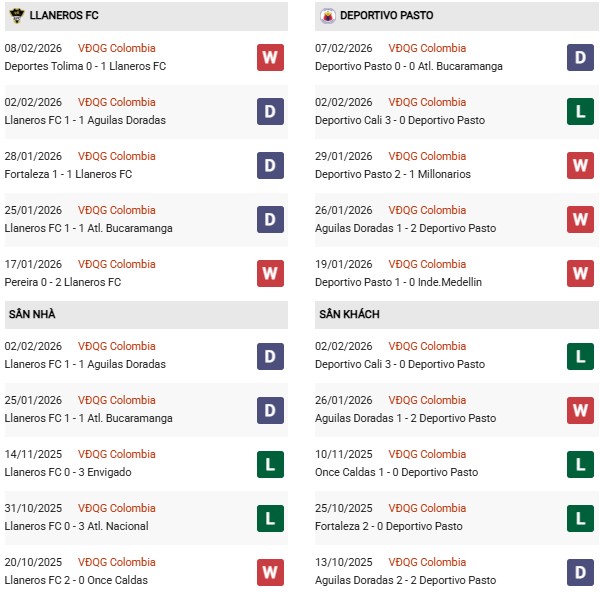Click the D badge for Aguilas Doradas 2 - 2 Pasto
Image resolution: width=600 pixels, height=596 pixels.
tap(580, 571)
